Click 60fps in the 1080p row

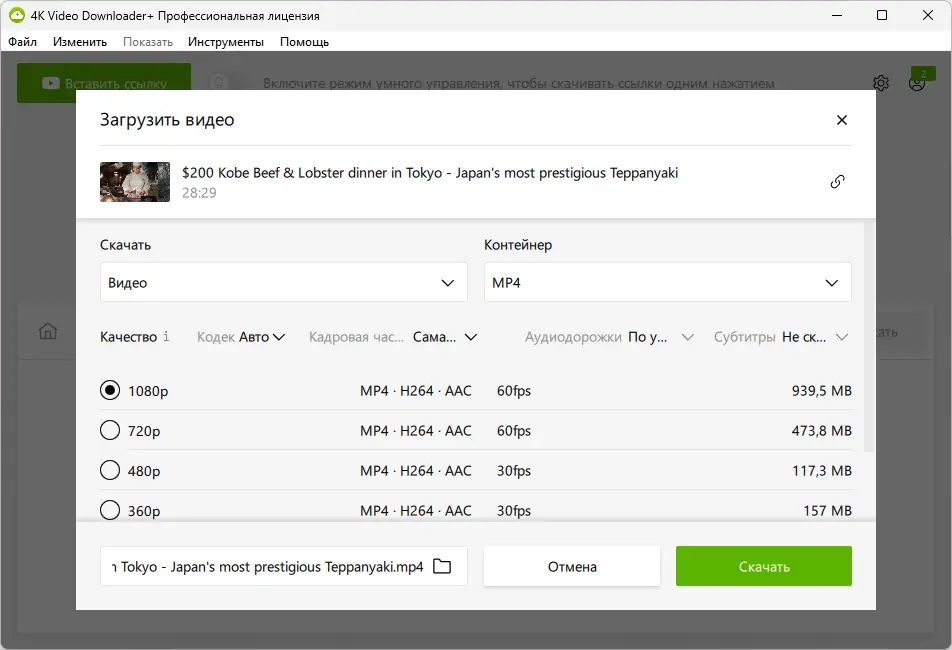[514, 391]
